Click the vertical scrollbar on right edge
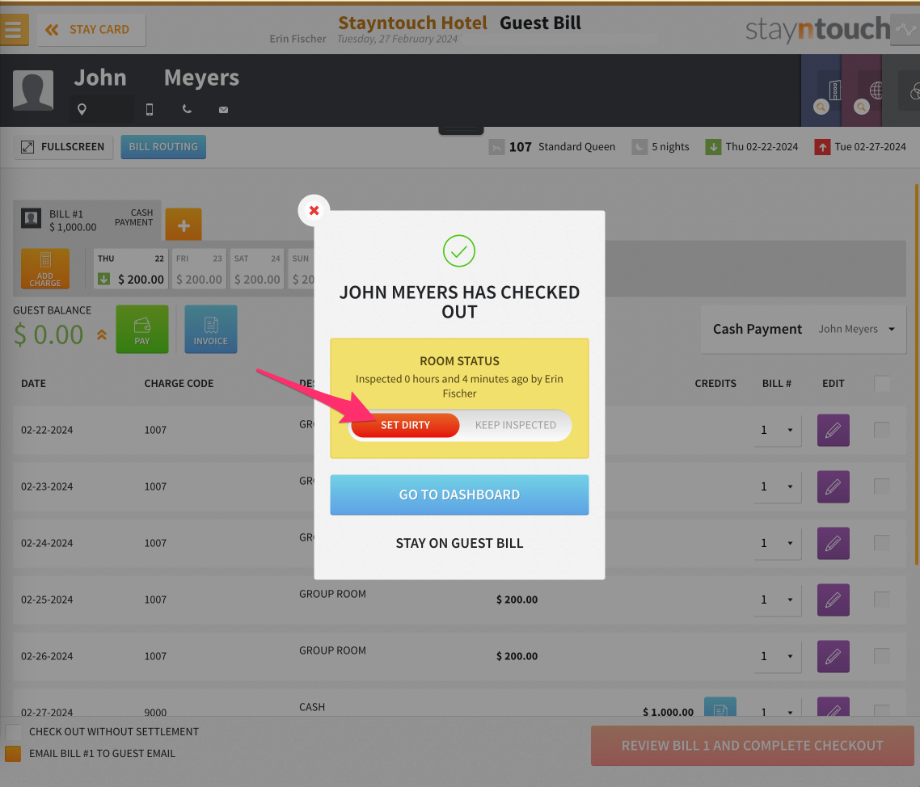This screenshot has height=787, width=920. pyautogui.click(x=916, y=375)
